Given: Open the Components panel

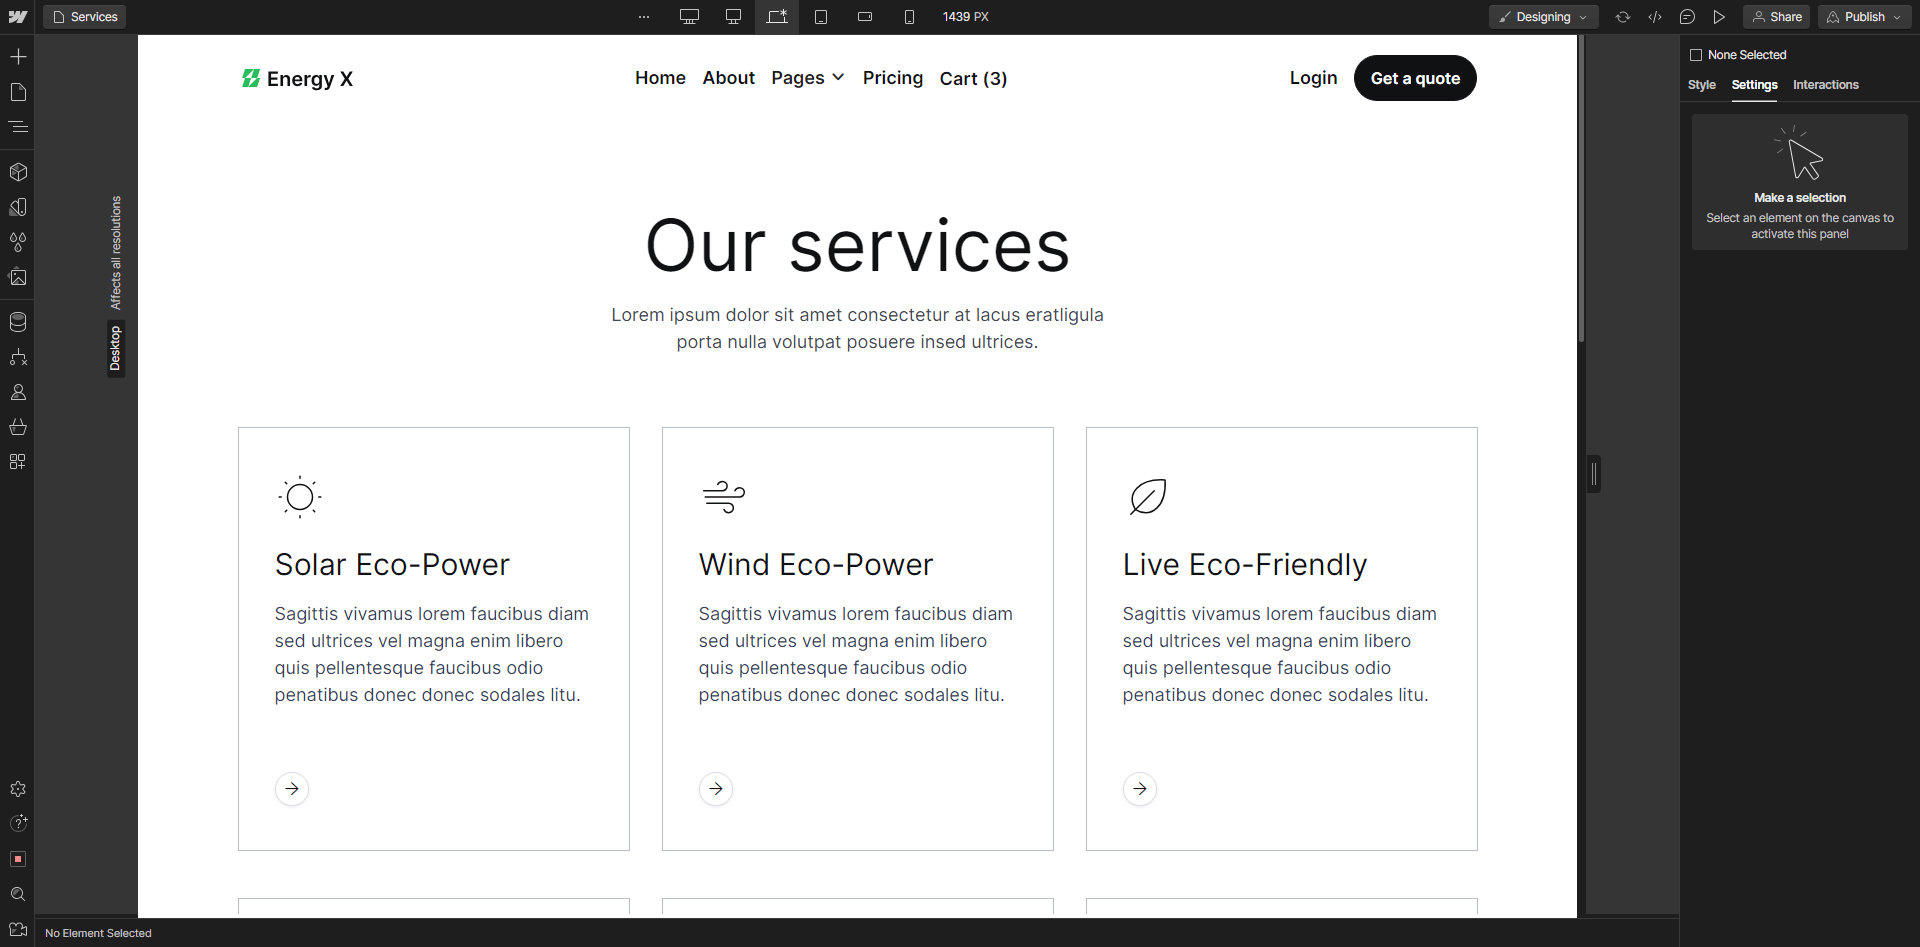Looking at the screenshot, I should coord(18,172).
